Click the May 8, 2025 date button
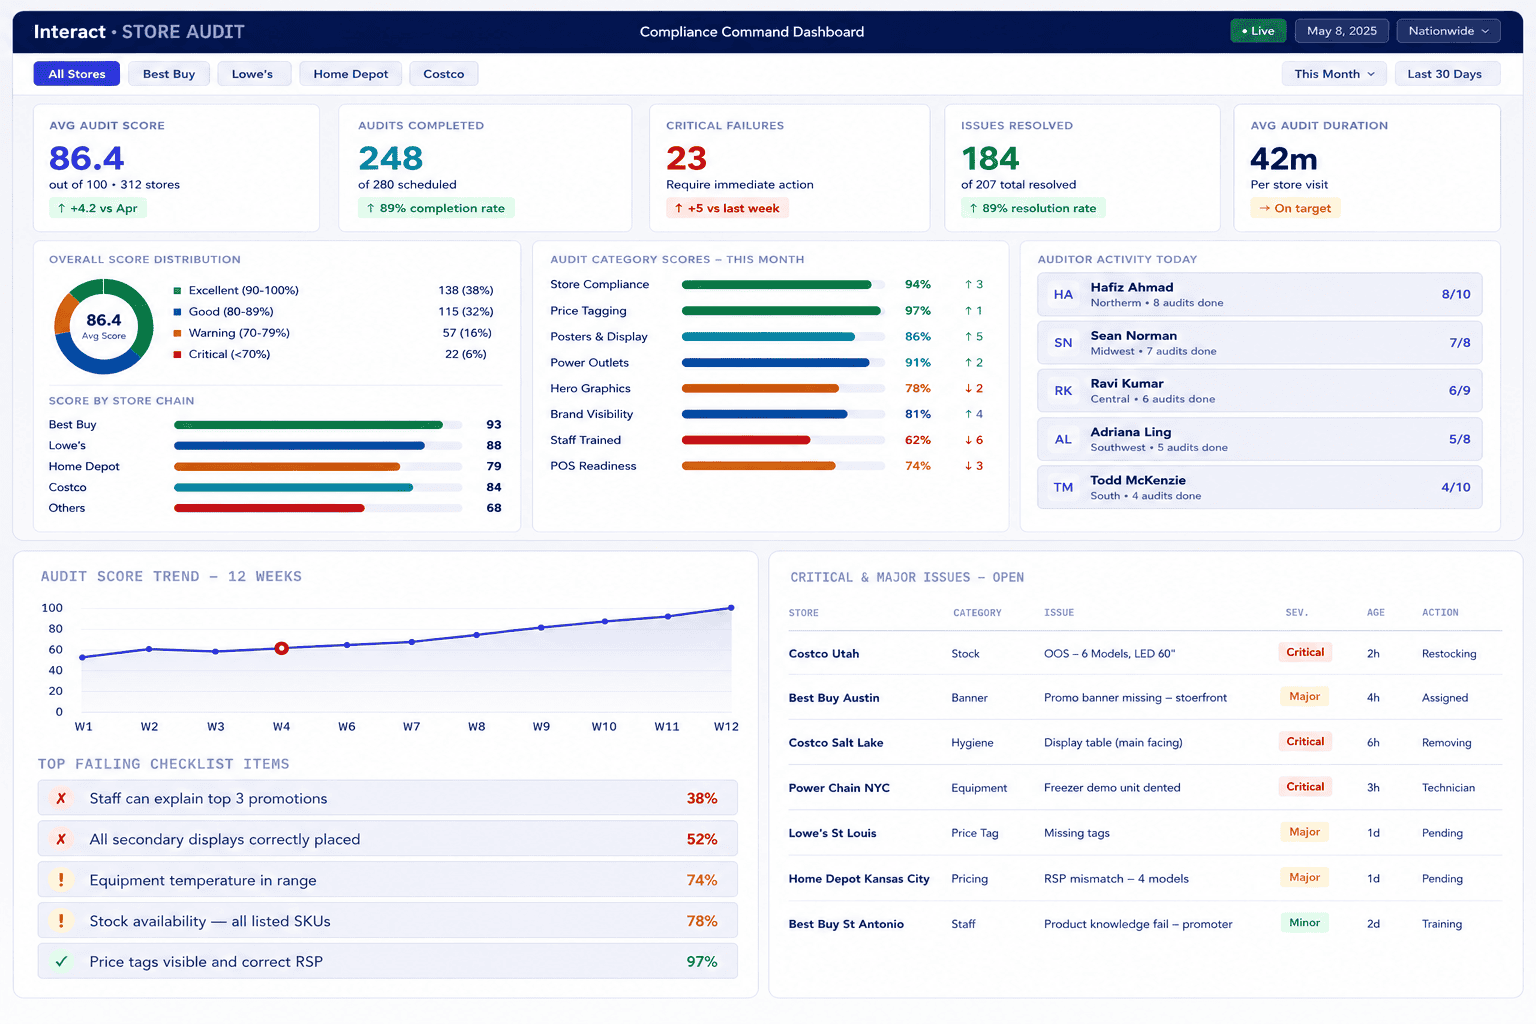This screenshot has width=1536, height=1024. [1342, 31]
